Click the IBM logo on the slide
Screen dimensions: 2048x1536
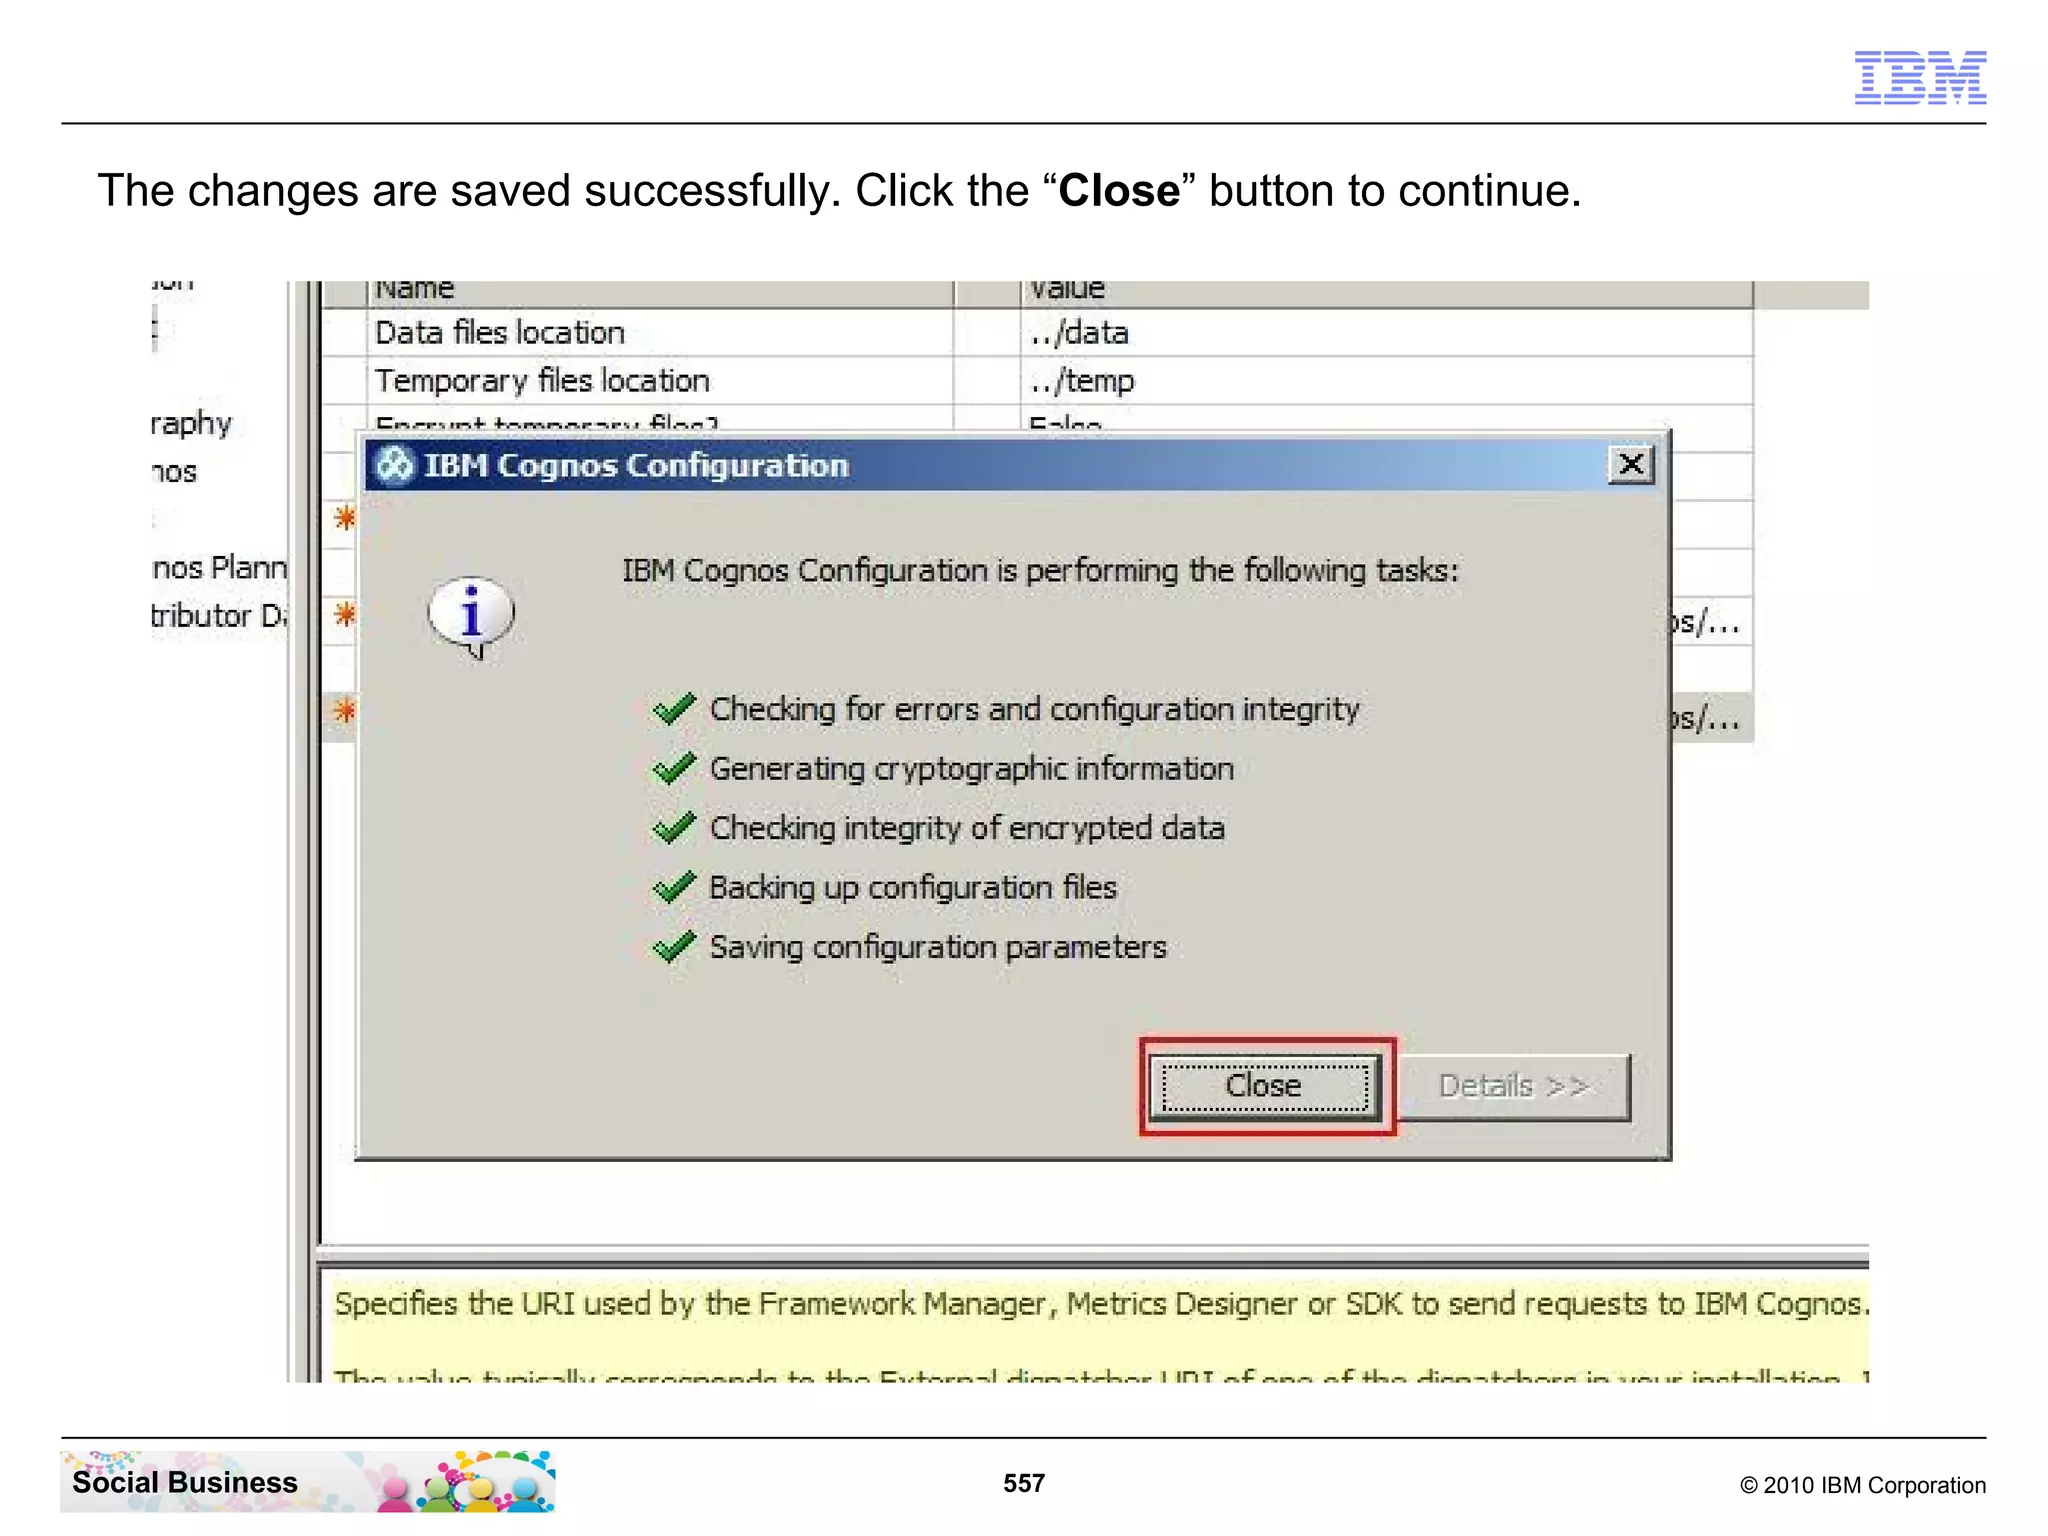click(1920, 77)
